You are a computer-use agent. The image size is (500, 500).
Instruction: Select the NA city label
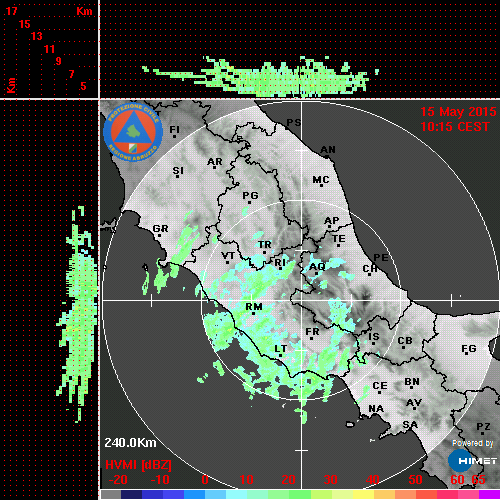(x=376, y=409)
